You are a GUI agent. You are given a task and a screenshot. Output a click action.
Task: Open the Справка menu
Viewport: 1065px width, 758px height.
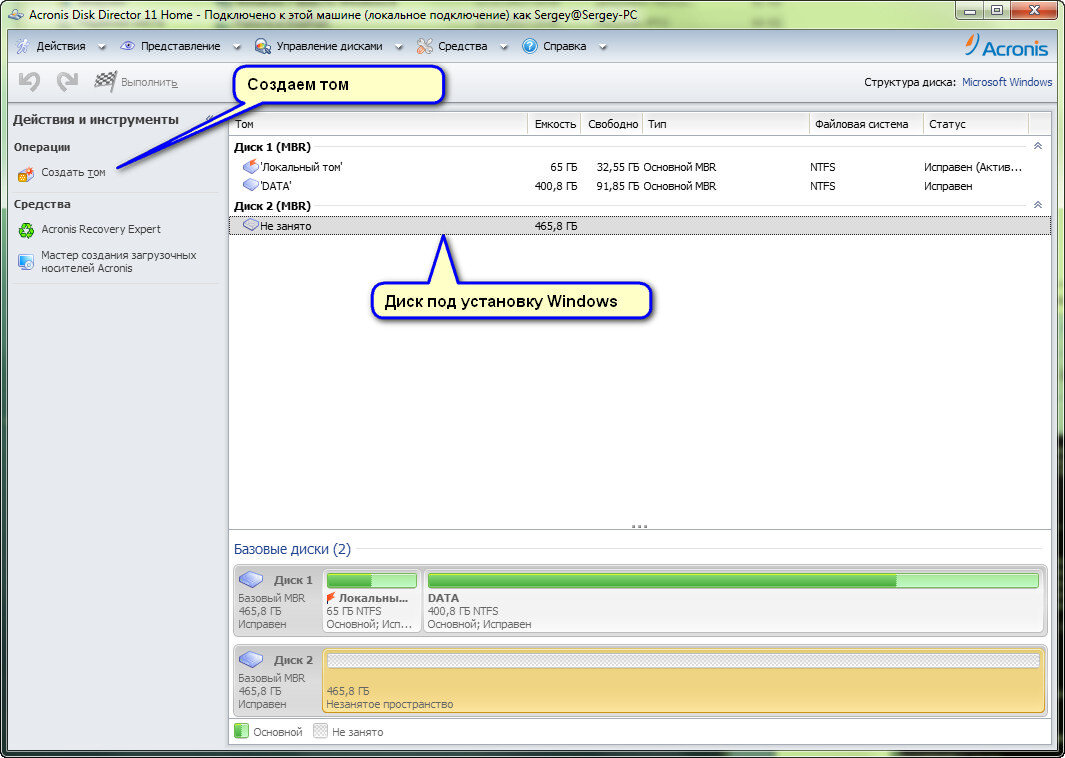pos(564,46)
